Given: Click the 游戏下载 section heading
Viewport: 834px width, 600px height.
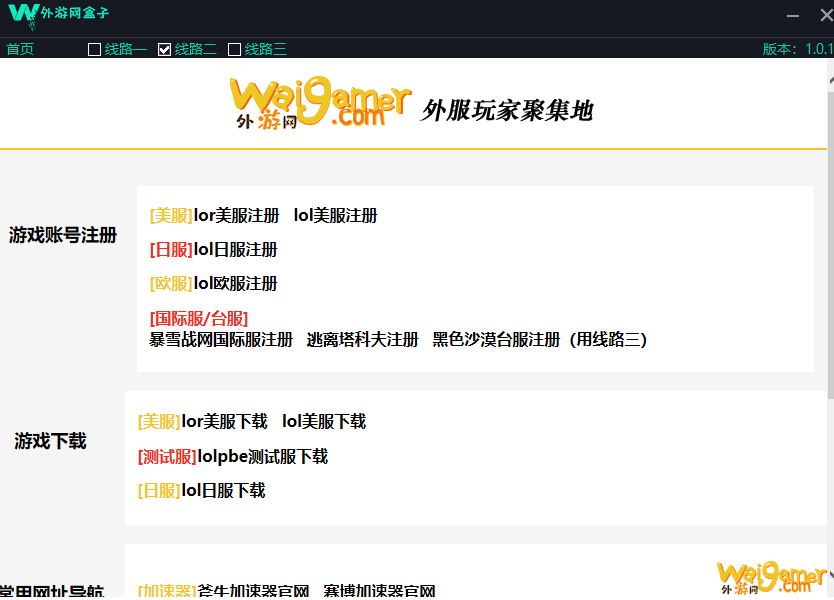Looking at the screenshot, I should 51,441.
